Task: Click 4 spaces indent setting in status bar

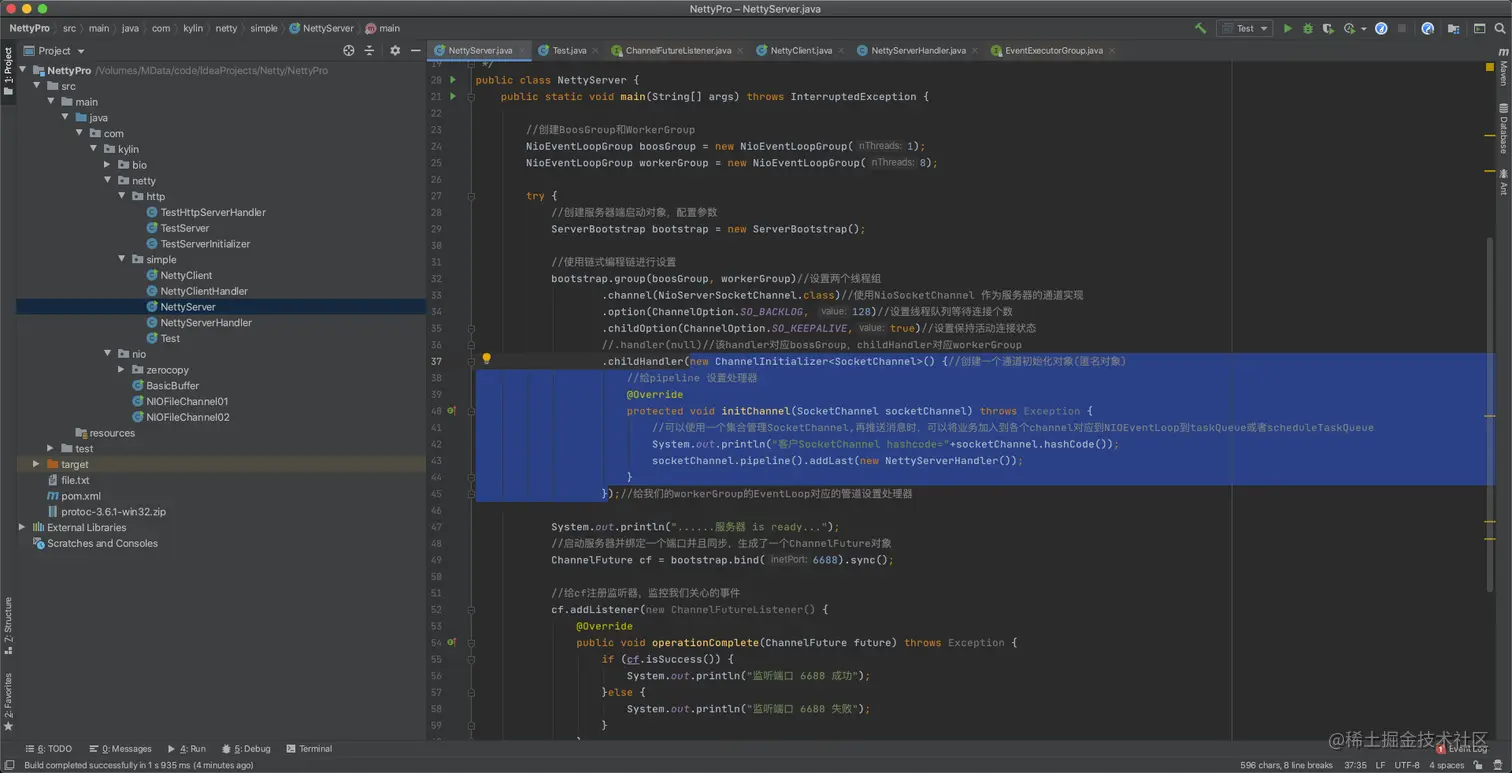Action: (x=1446, y=765)
